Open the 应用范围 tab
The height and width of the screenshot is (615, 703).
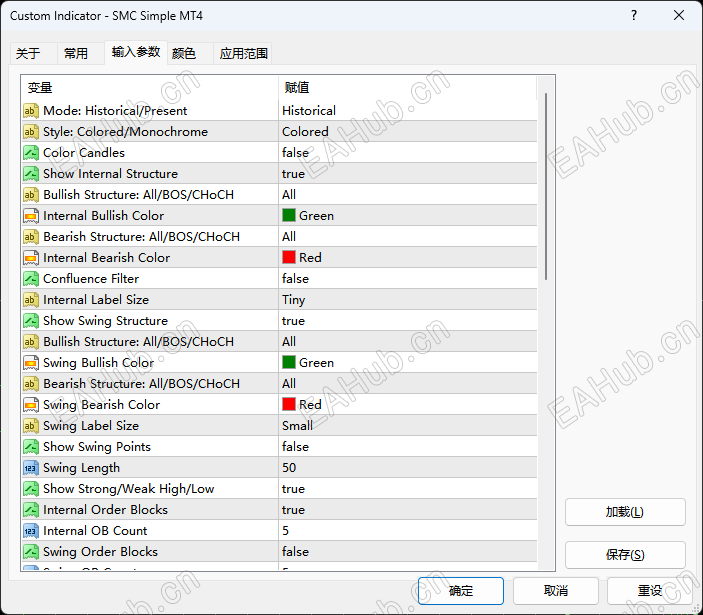pos(243,54)
